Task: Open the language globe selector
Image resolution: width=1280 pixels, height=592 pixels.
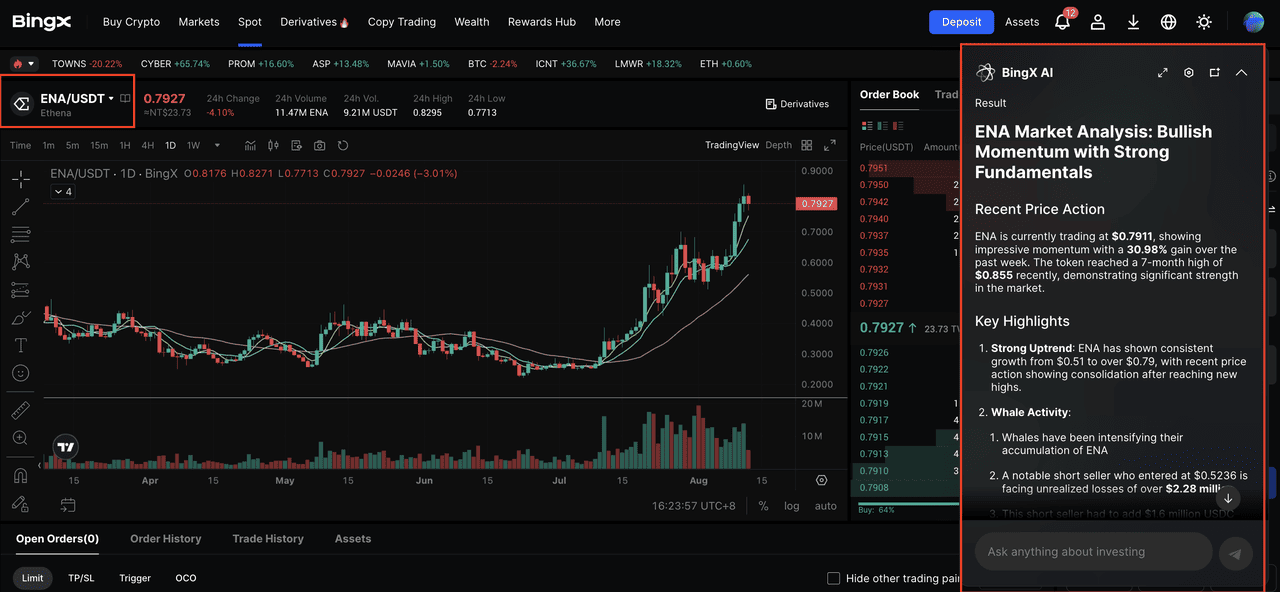Action: point(1168,22)
